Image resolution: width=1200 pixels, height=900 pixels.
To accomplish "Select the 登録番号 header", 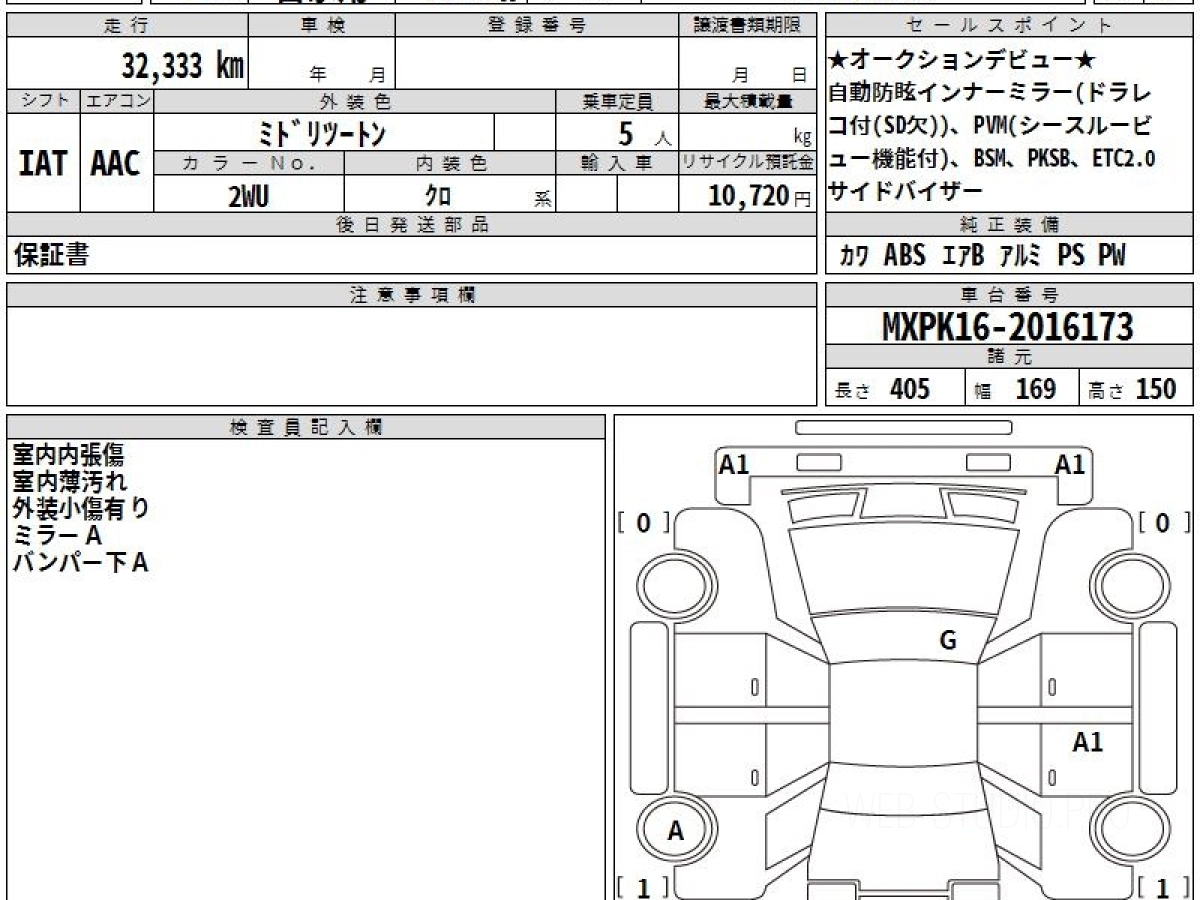I will 537,26.
